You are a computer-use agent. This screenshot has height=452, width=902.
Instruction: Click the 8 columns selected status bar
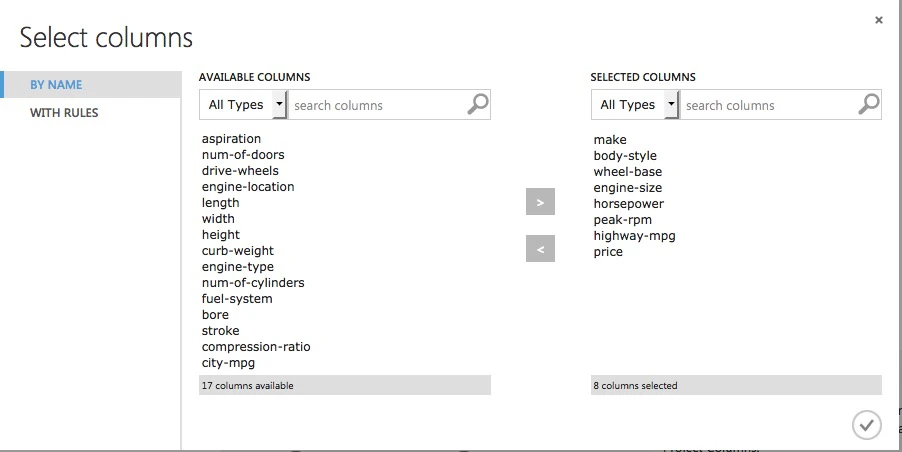click(x=736, y=385)
